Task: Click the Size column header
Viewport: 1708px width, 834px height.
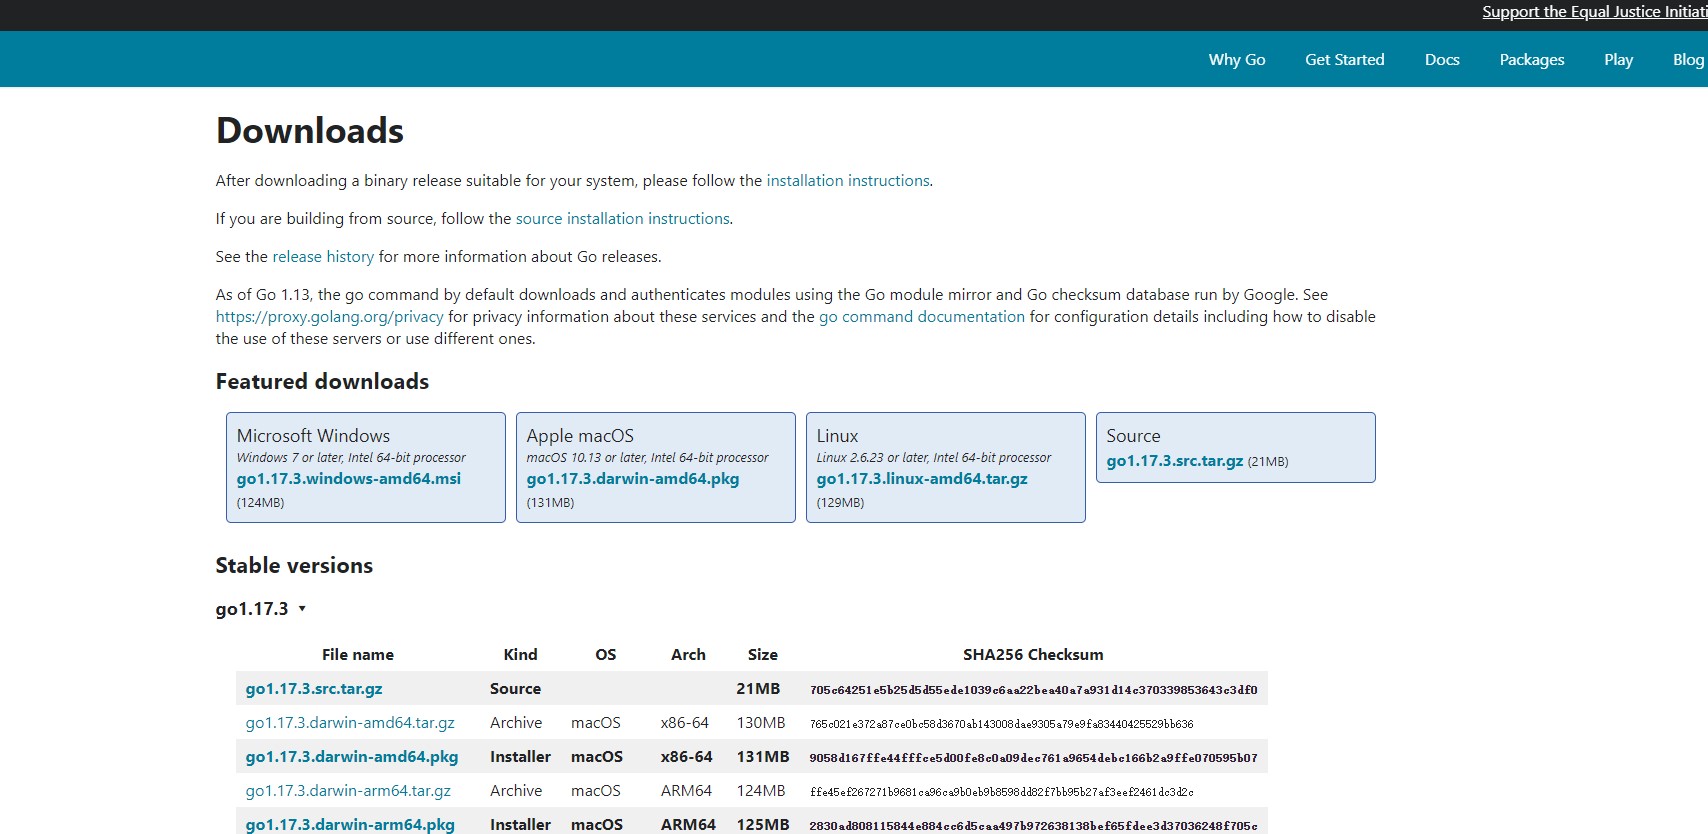Action: pos(762,655)
